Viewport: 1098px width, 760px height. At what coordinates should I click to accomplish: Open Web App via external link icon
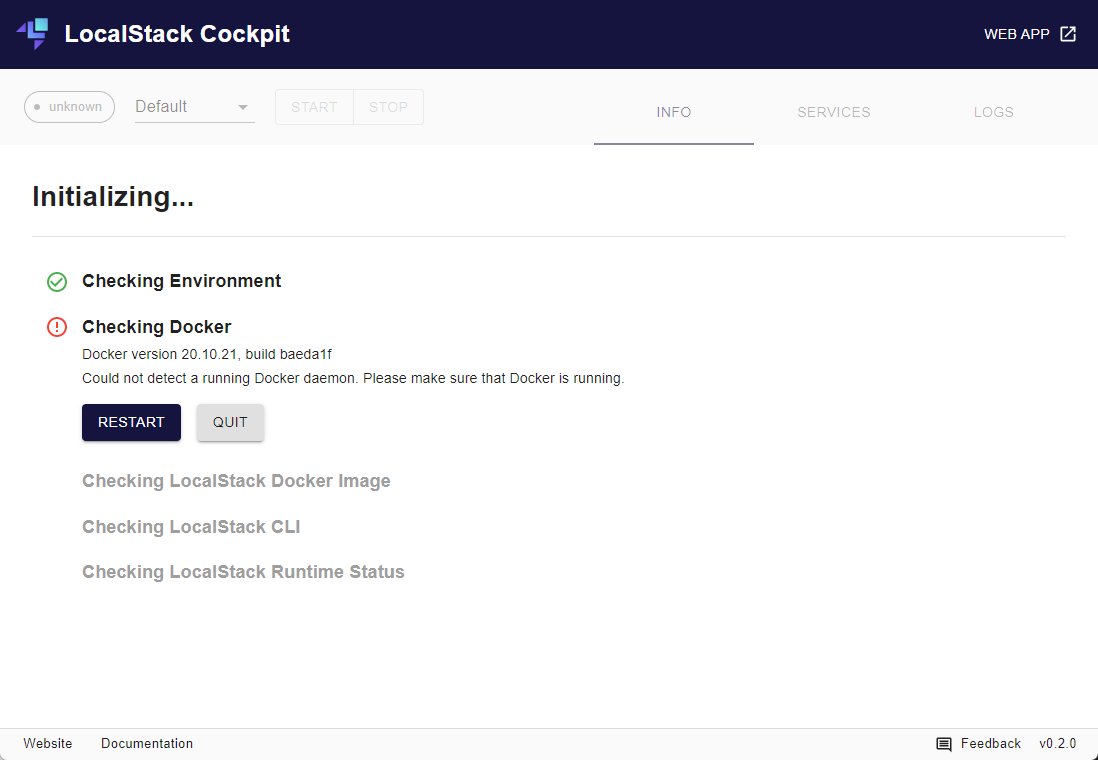coord(1068,33)
